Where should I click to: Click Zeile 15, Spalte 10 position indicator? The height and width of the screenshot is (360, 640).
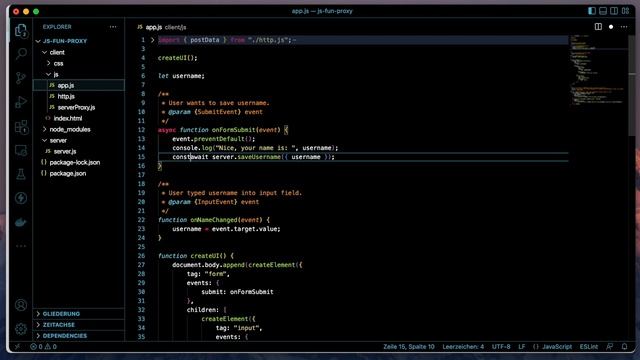(x=409, y=347)
